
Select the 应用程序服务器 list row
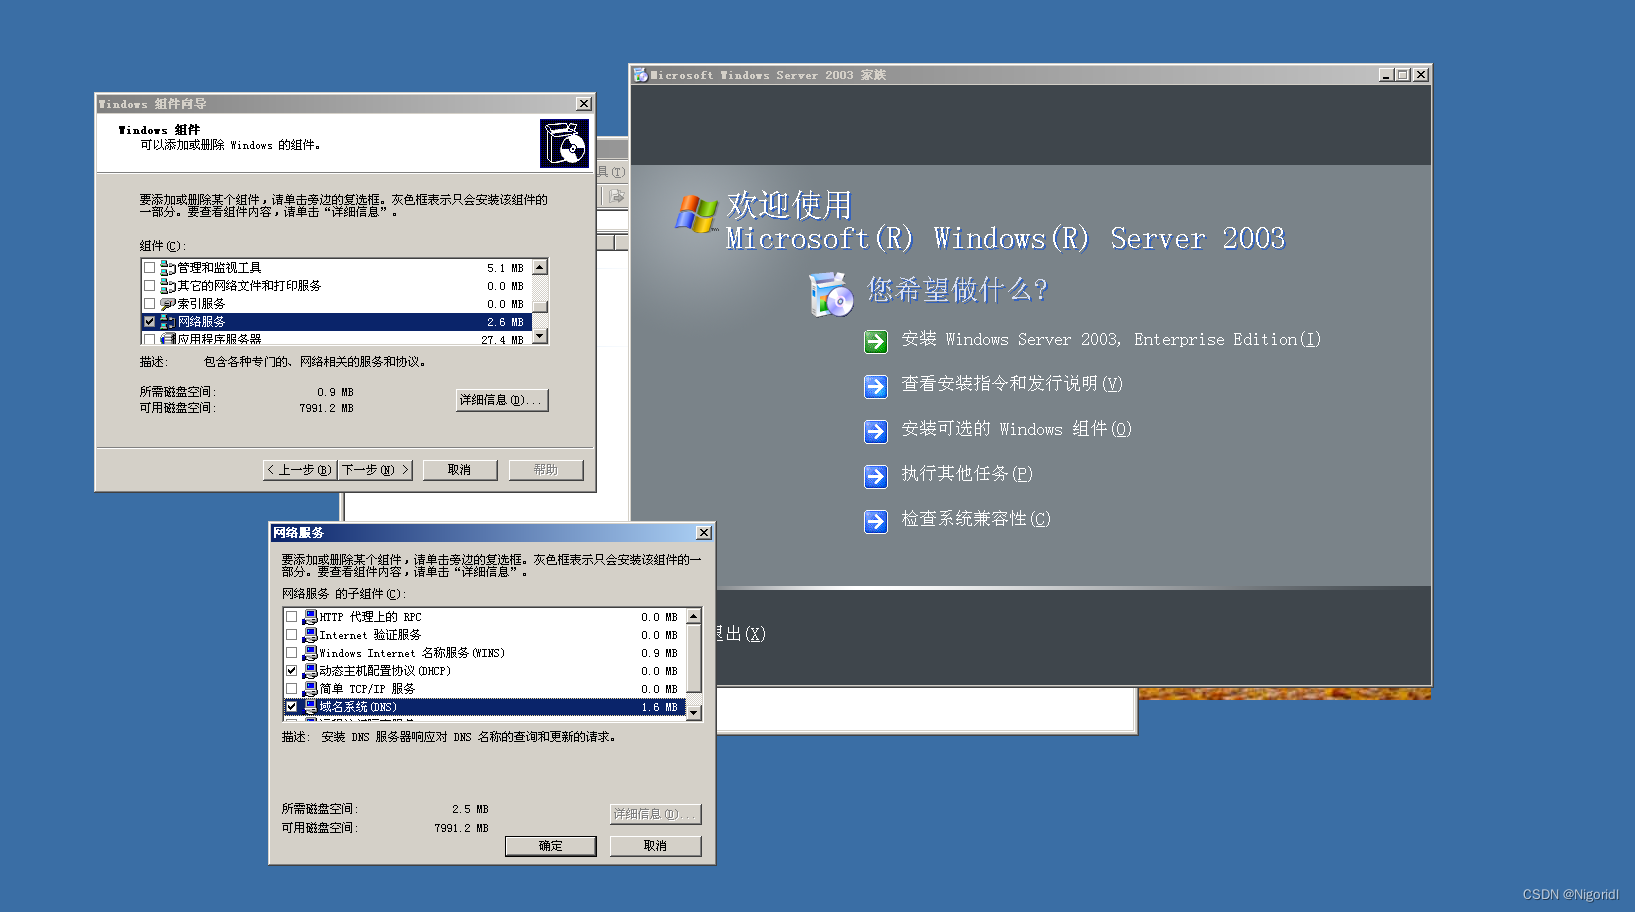(337, 340)
